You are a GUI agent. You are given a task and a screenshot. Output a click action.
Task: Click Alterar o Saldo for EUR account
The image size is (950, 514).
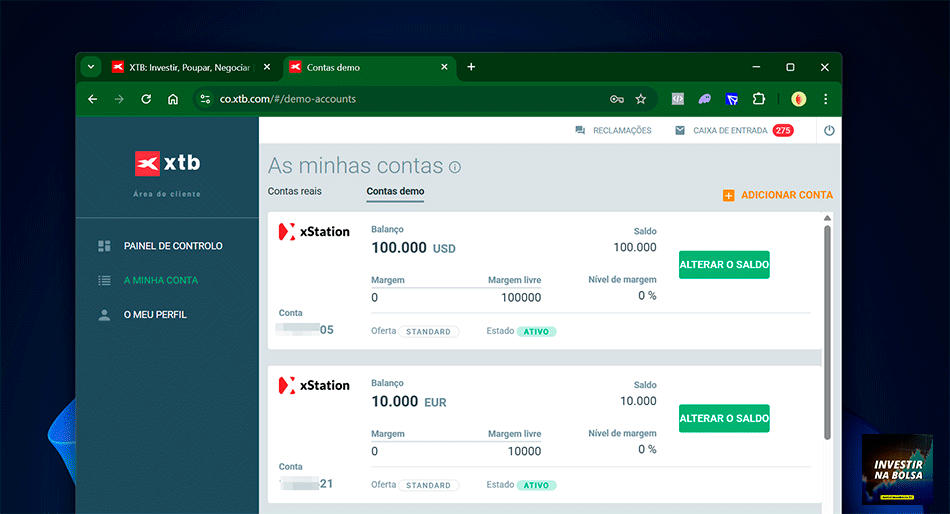pos(724,418)
